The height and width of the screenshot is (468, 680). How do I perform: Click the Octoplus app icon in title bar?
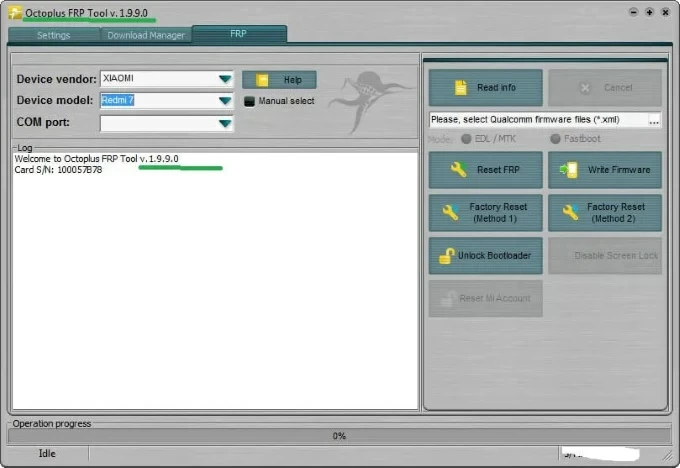15,12
